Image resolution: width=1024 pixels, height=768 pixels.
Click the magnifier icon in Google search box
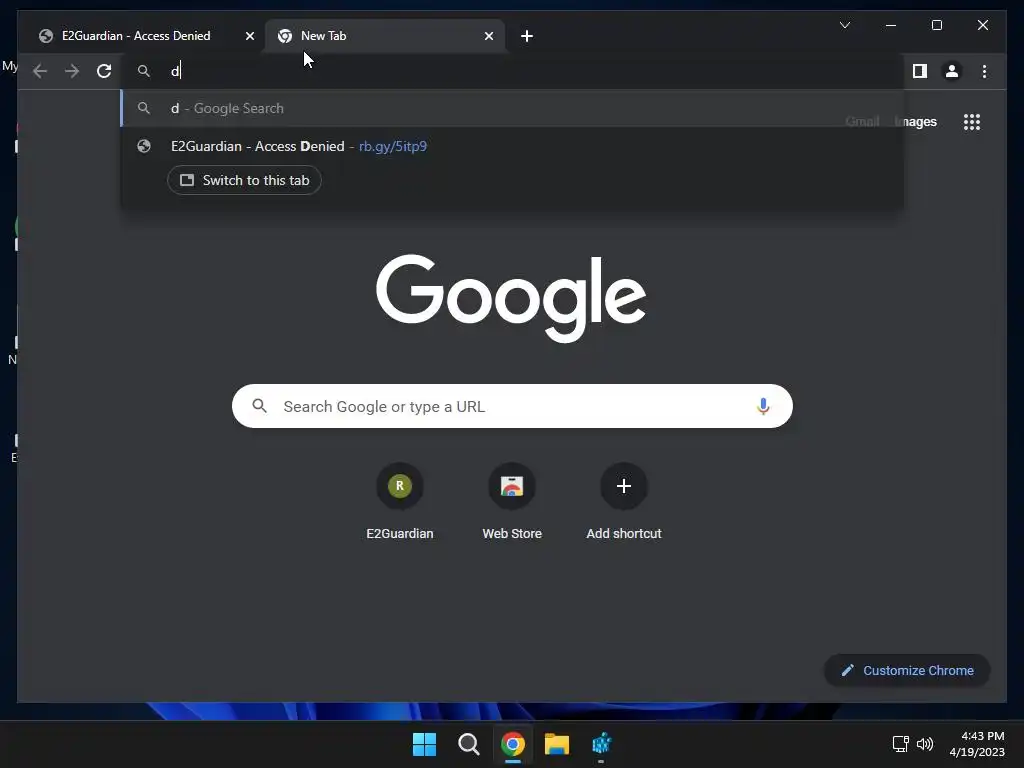[x=259, y=406]
